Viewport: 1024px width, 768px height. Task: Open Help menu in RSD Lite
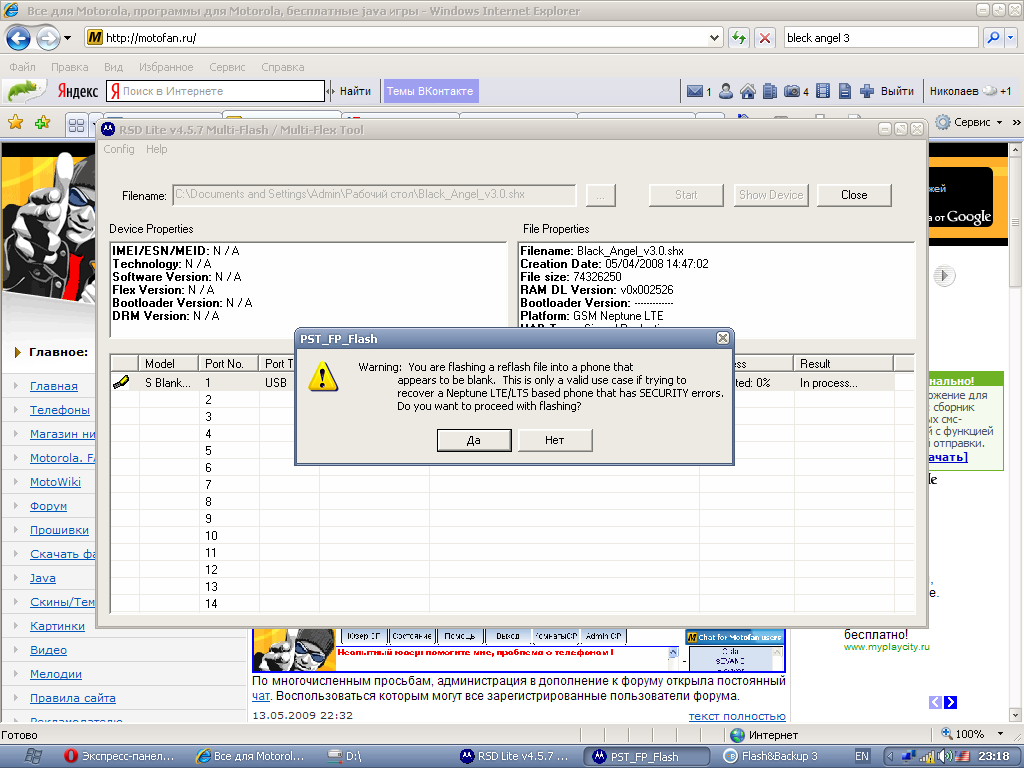(x=157, y=149)
